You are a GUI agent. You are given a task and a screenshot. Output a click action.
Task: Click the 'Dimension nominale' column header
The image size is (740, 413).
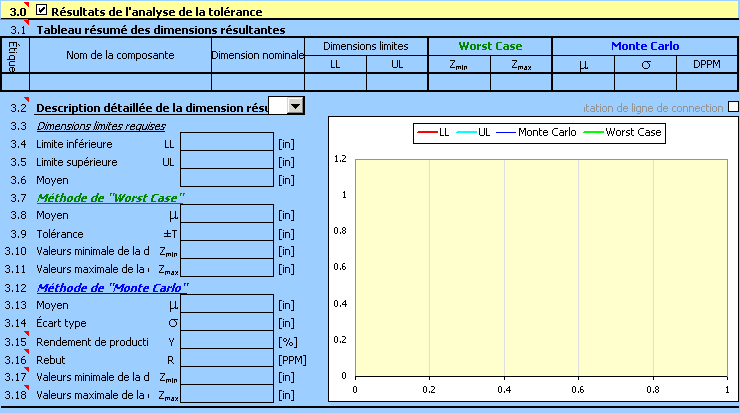coord(258,55)
